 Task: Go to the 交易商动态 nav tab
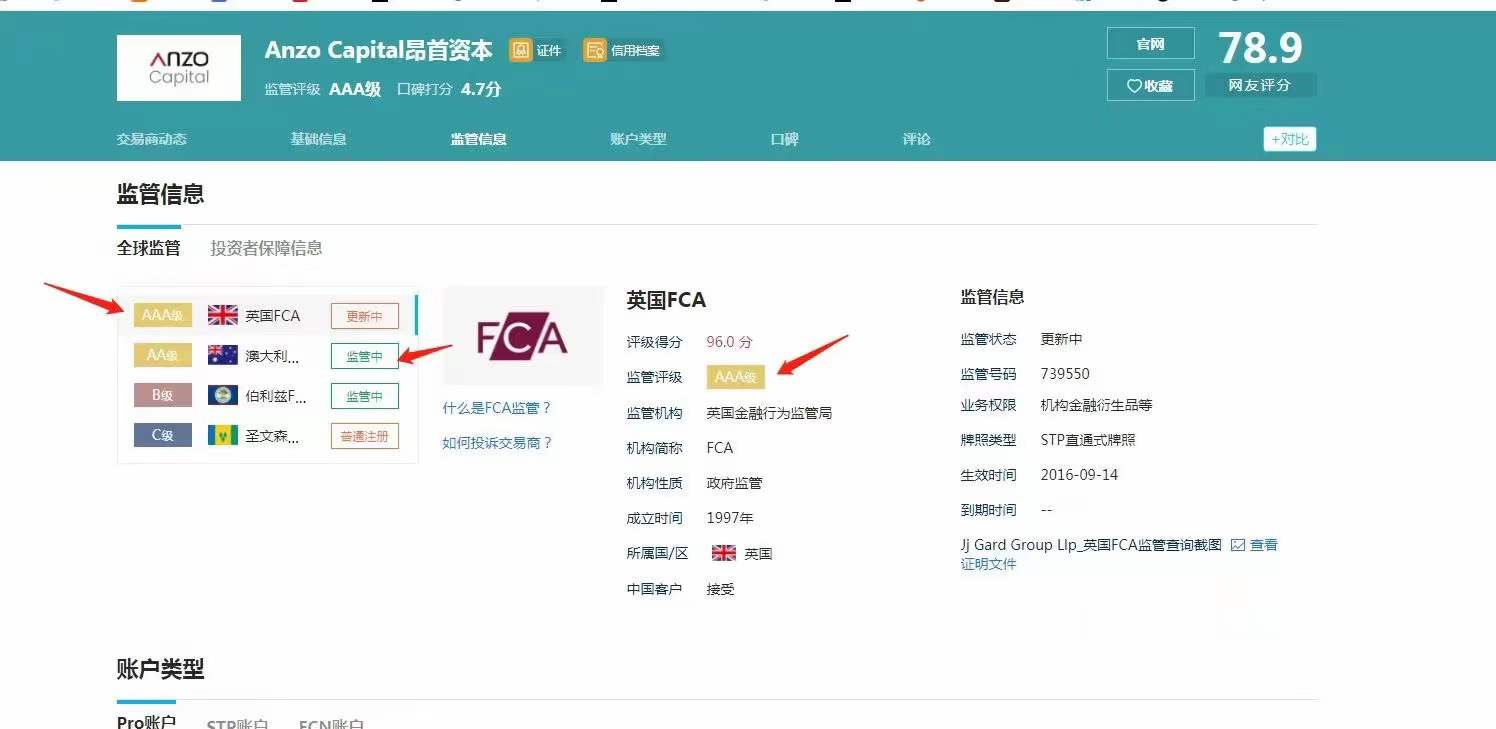(x=152, y=139)
